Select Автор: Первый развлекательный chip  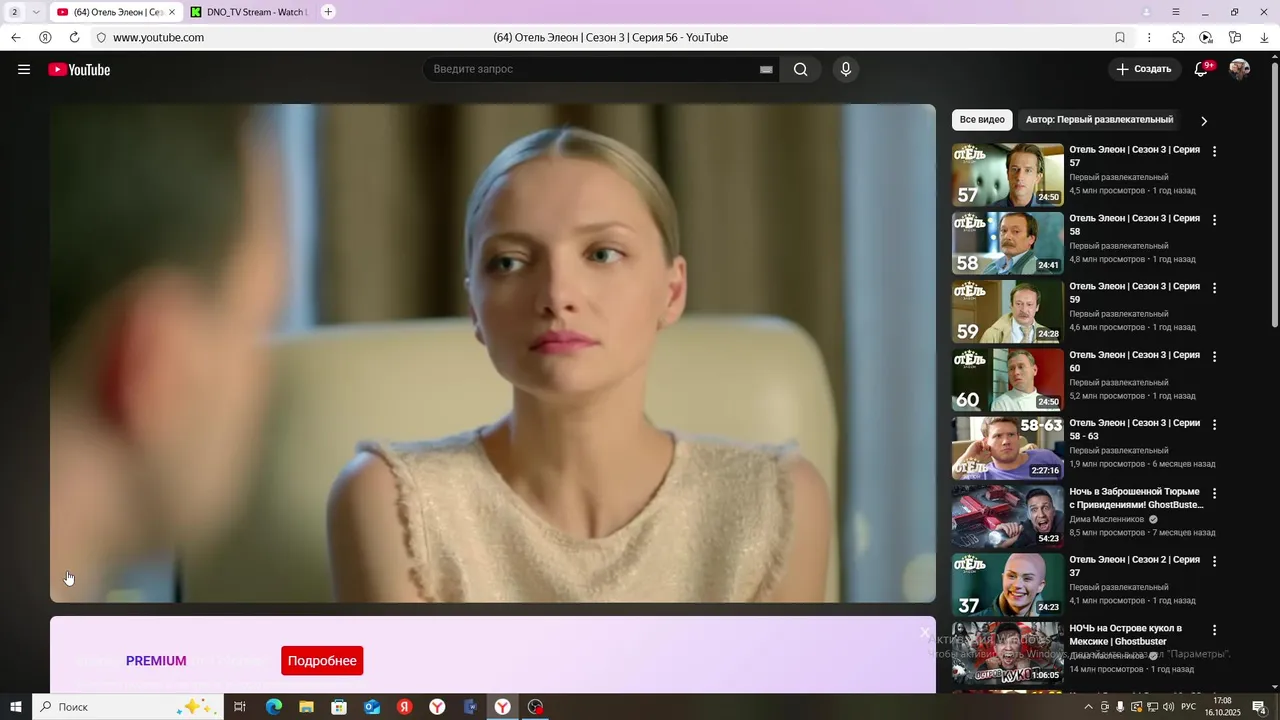pos(1099,120)
